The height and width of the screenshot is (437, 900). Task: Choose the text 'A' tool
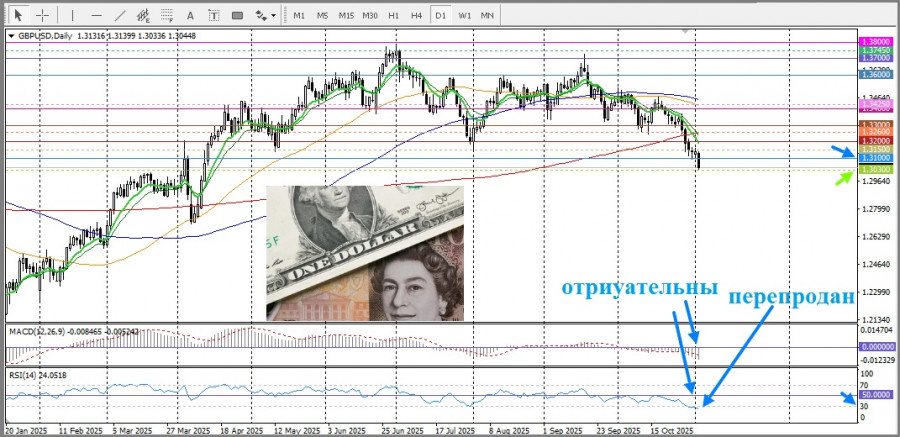191,16
